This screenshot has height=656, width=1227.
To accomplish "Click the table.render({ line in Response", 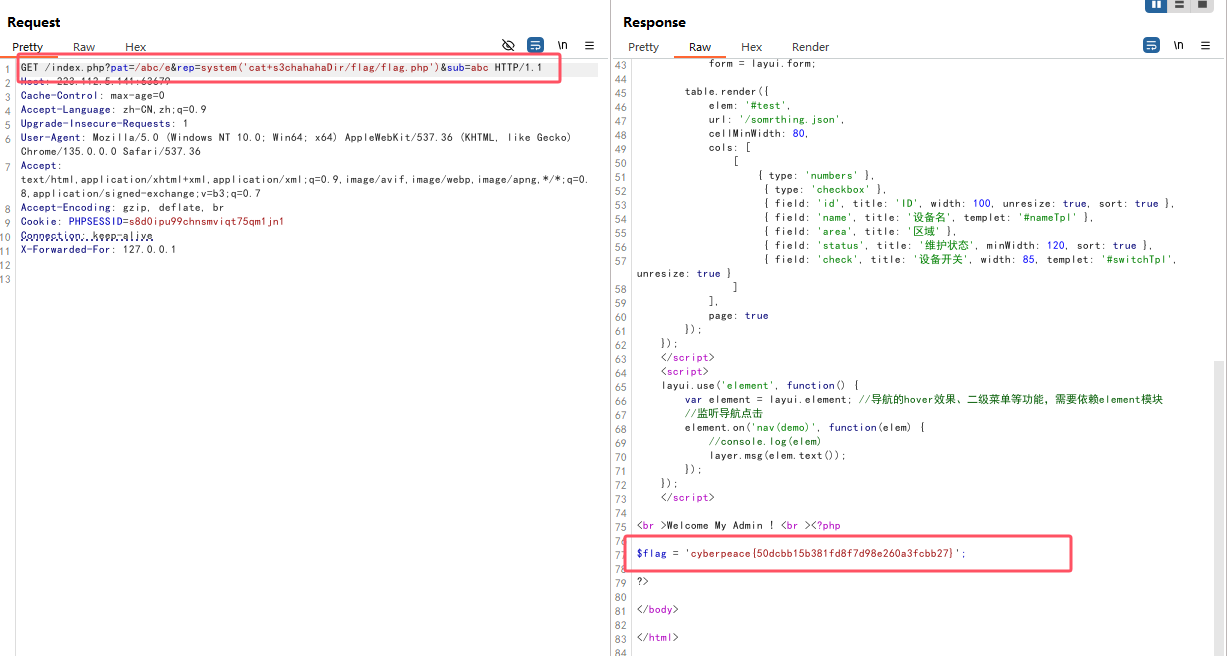I will [727, 91].
